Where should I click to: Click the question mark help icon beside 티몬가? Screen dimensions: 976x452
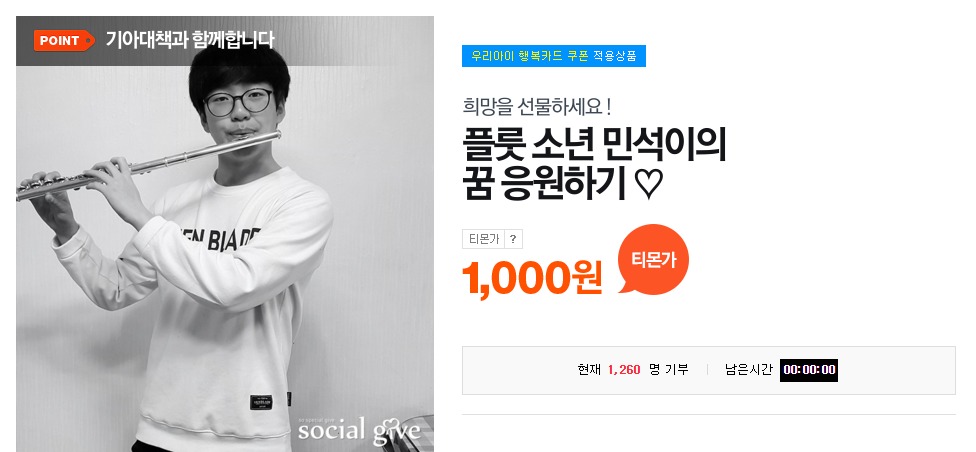pyautogui.click(x=513, y=239)
